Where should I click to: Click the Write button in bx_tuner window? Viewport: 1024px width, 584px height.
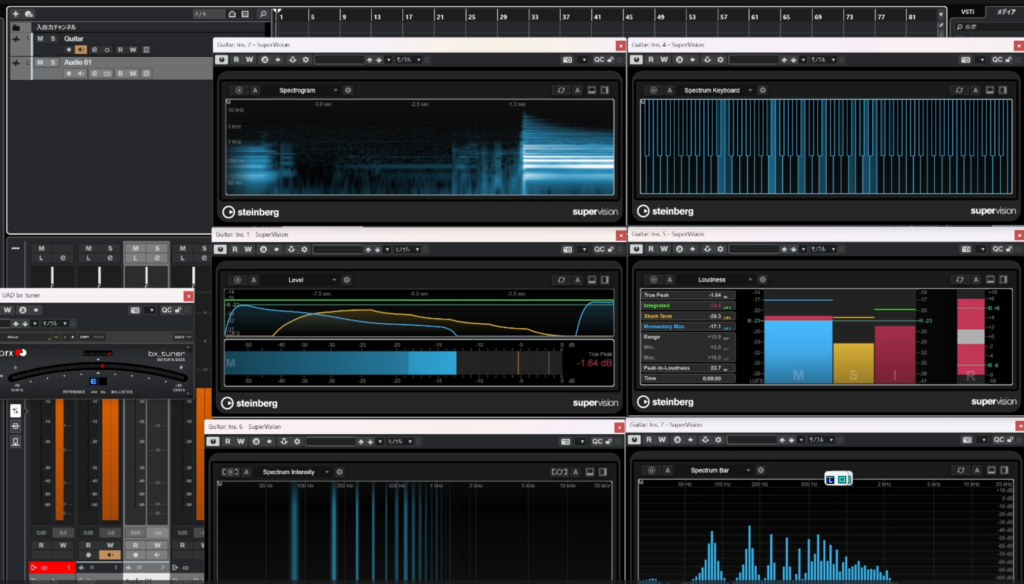(x=8, y=310)
